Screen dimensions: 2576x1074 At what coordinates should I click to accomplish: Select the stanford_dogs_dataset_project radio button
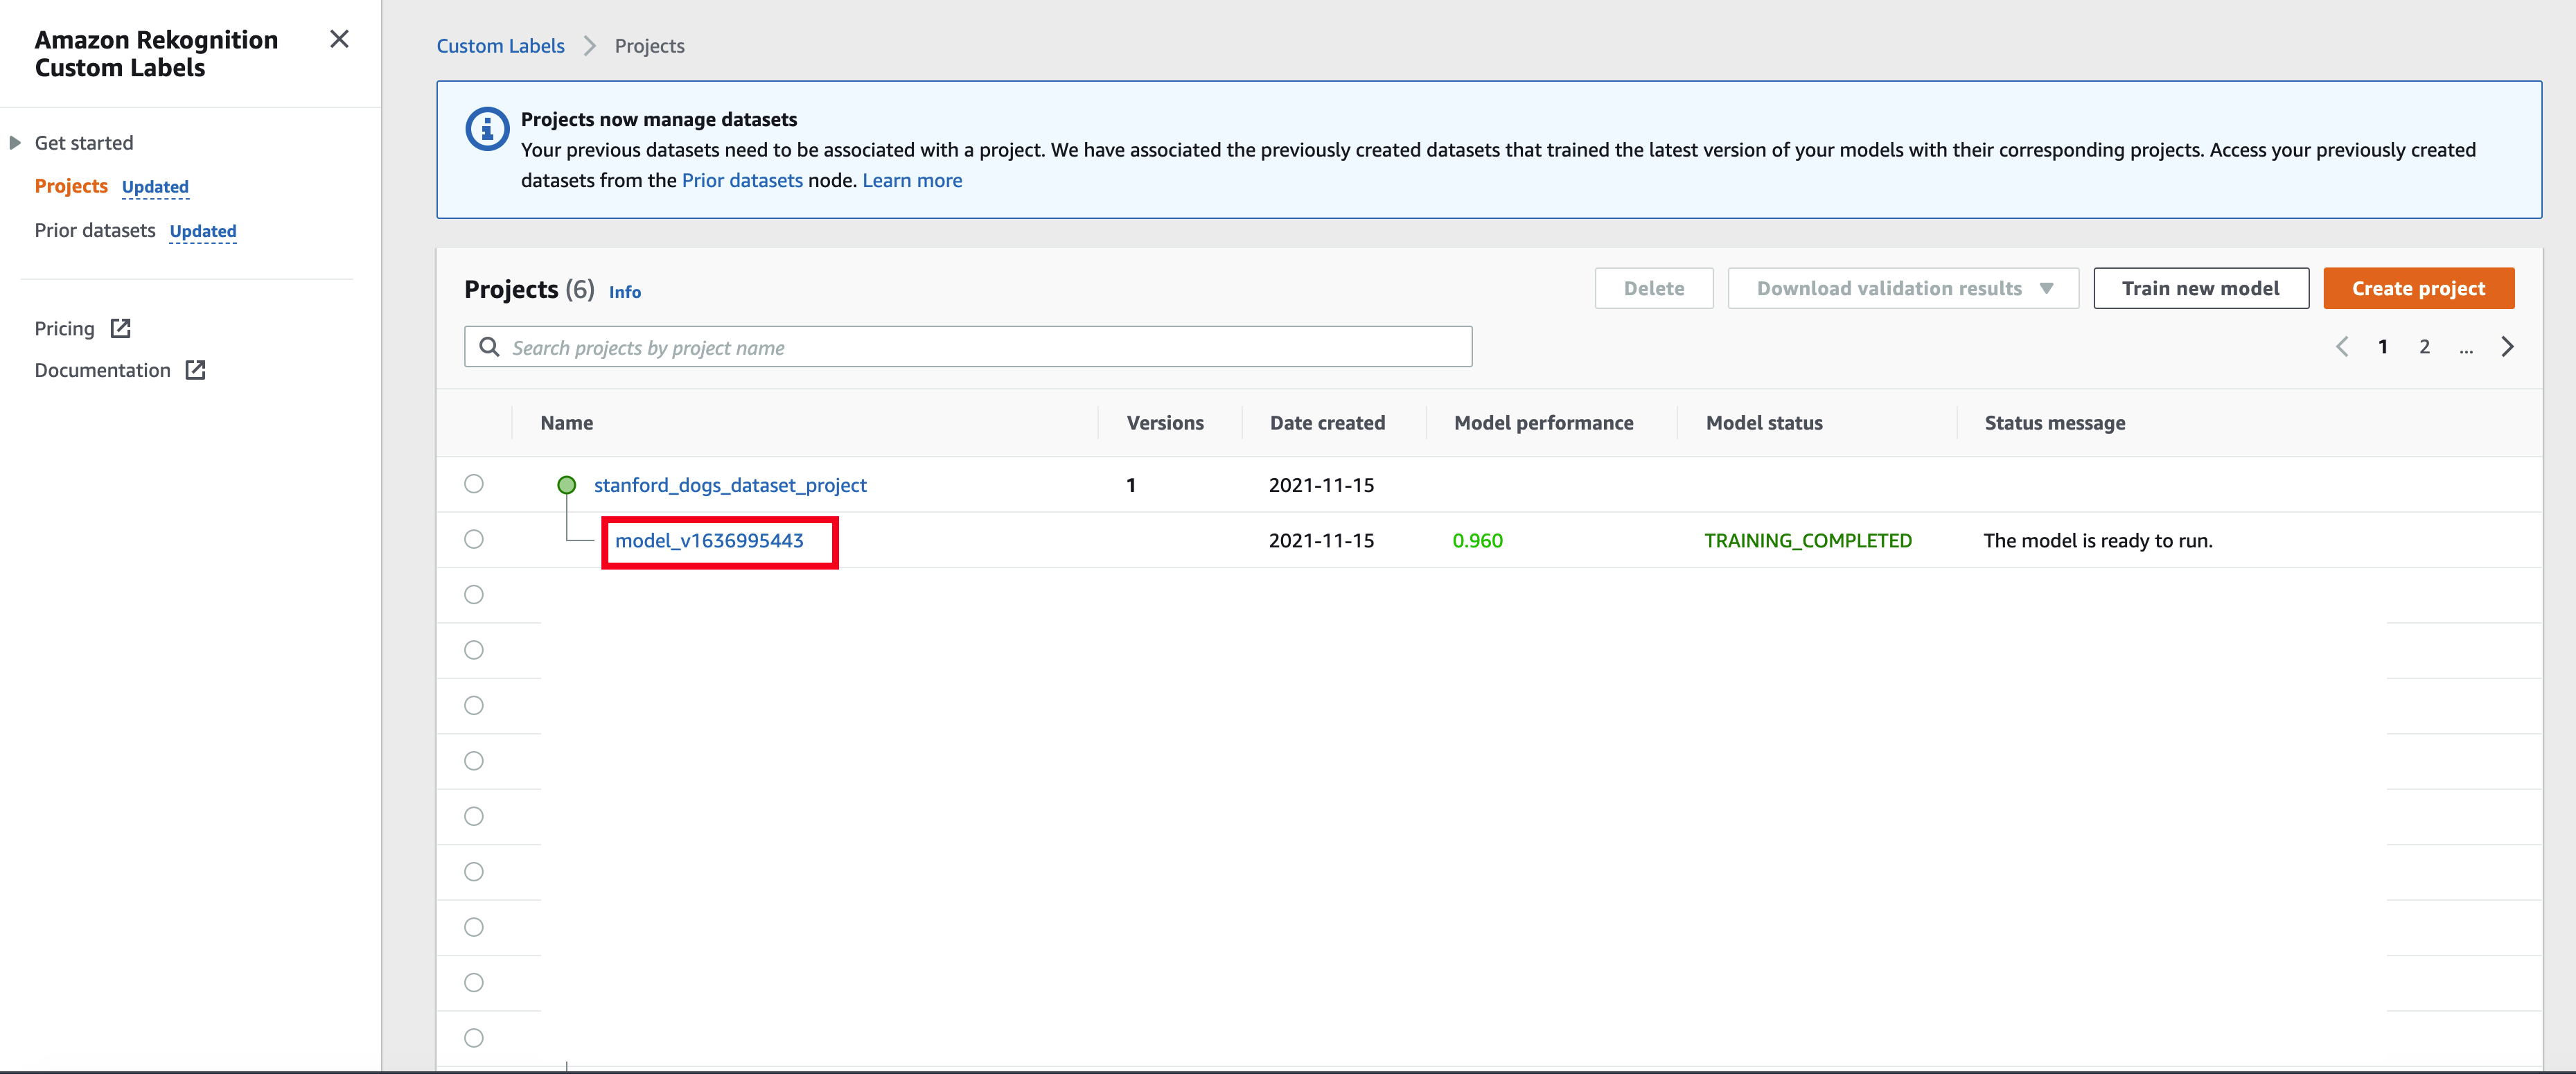[x=474, y=484]
